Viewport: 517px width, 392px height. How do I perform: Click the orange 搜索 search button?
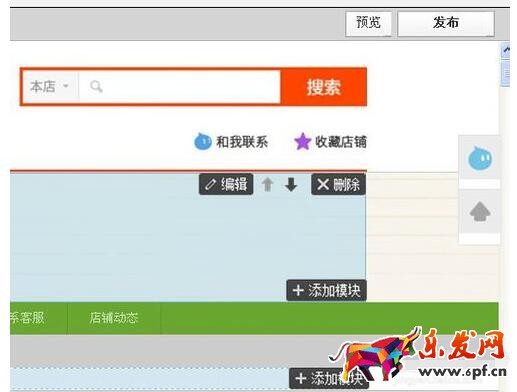click(324, 87)
